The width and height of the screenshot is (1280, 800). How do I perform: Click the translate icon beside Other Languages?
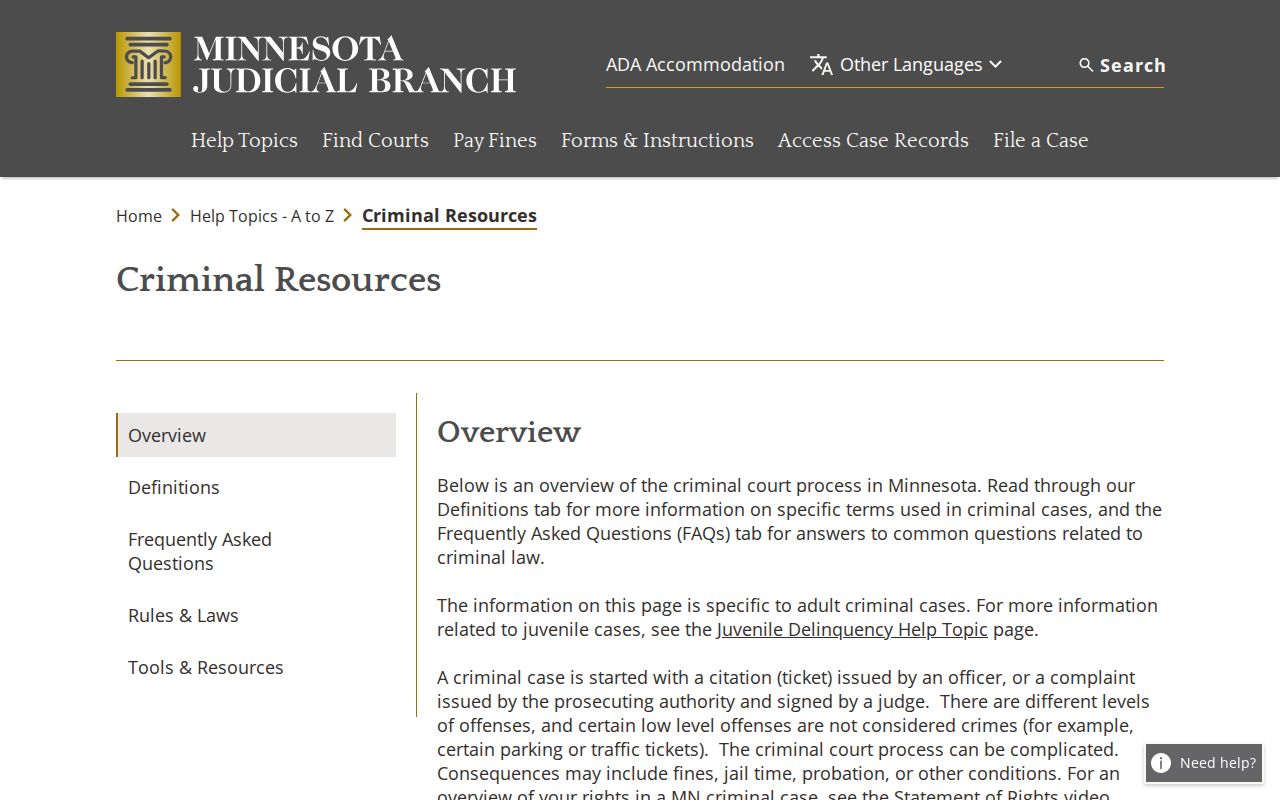pos(821,65)
